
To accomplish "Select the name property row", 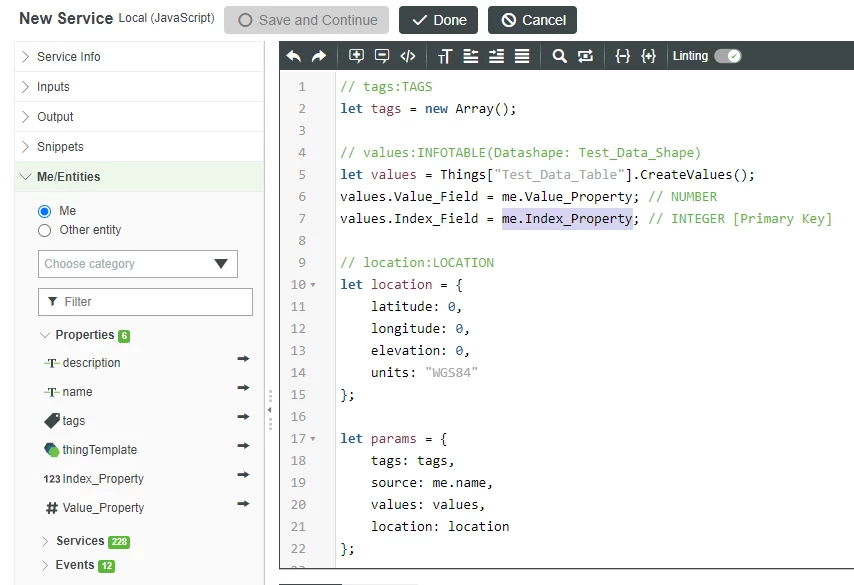I will [x=145, y=392].
